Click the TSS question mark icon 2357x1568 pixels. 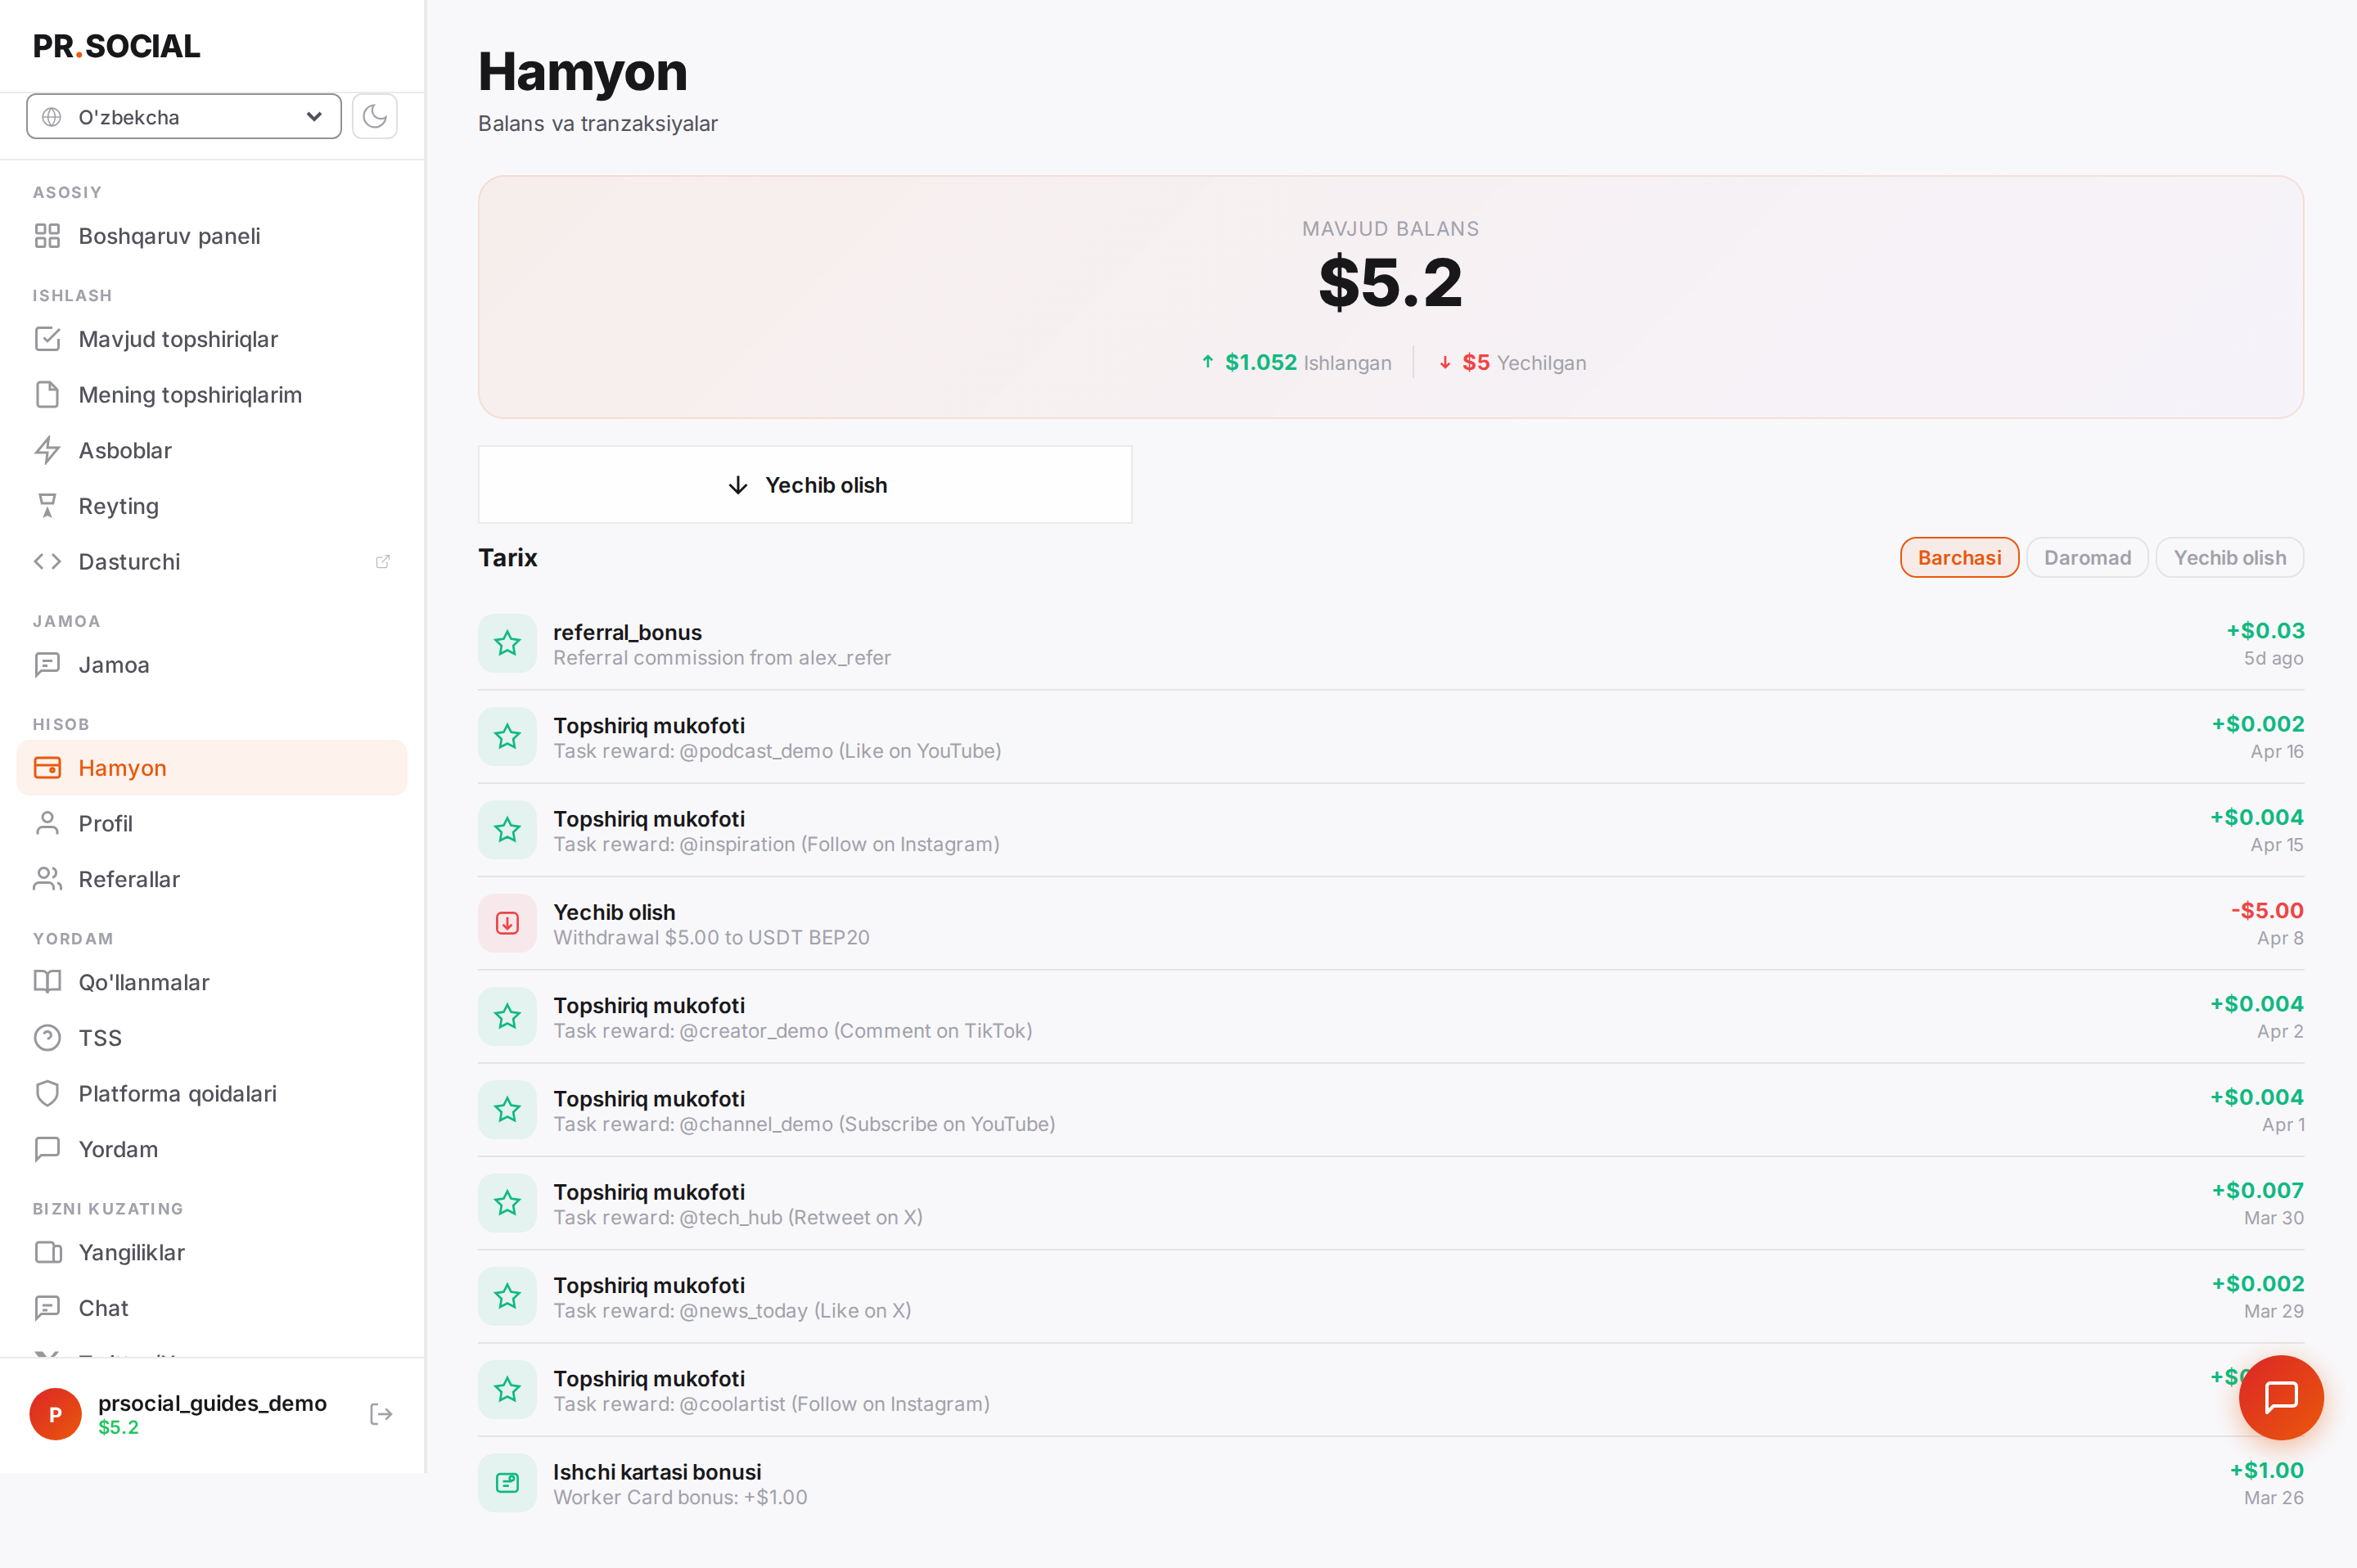(47, 1038)
